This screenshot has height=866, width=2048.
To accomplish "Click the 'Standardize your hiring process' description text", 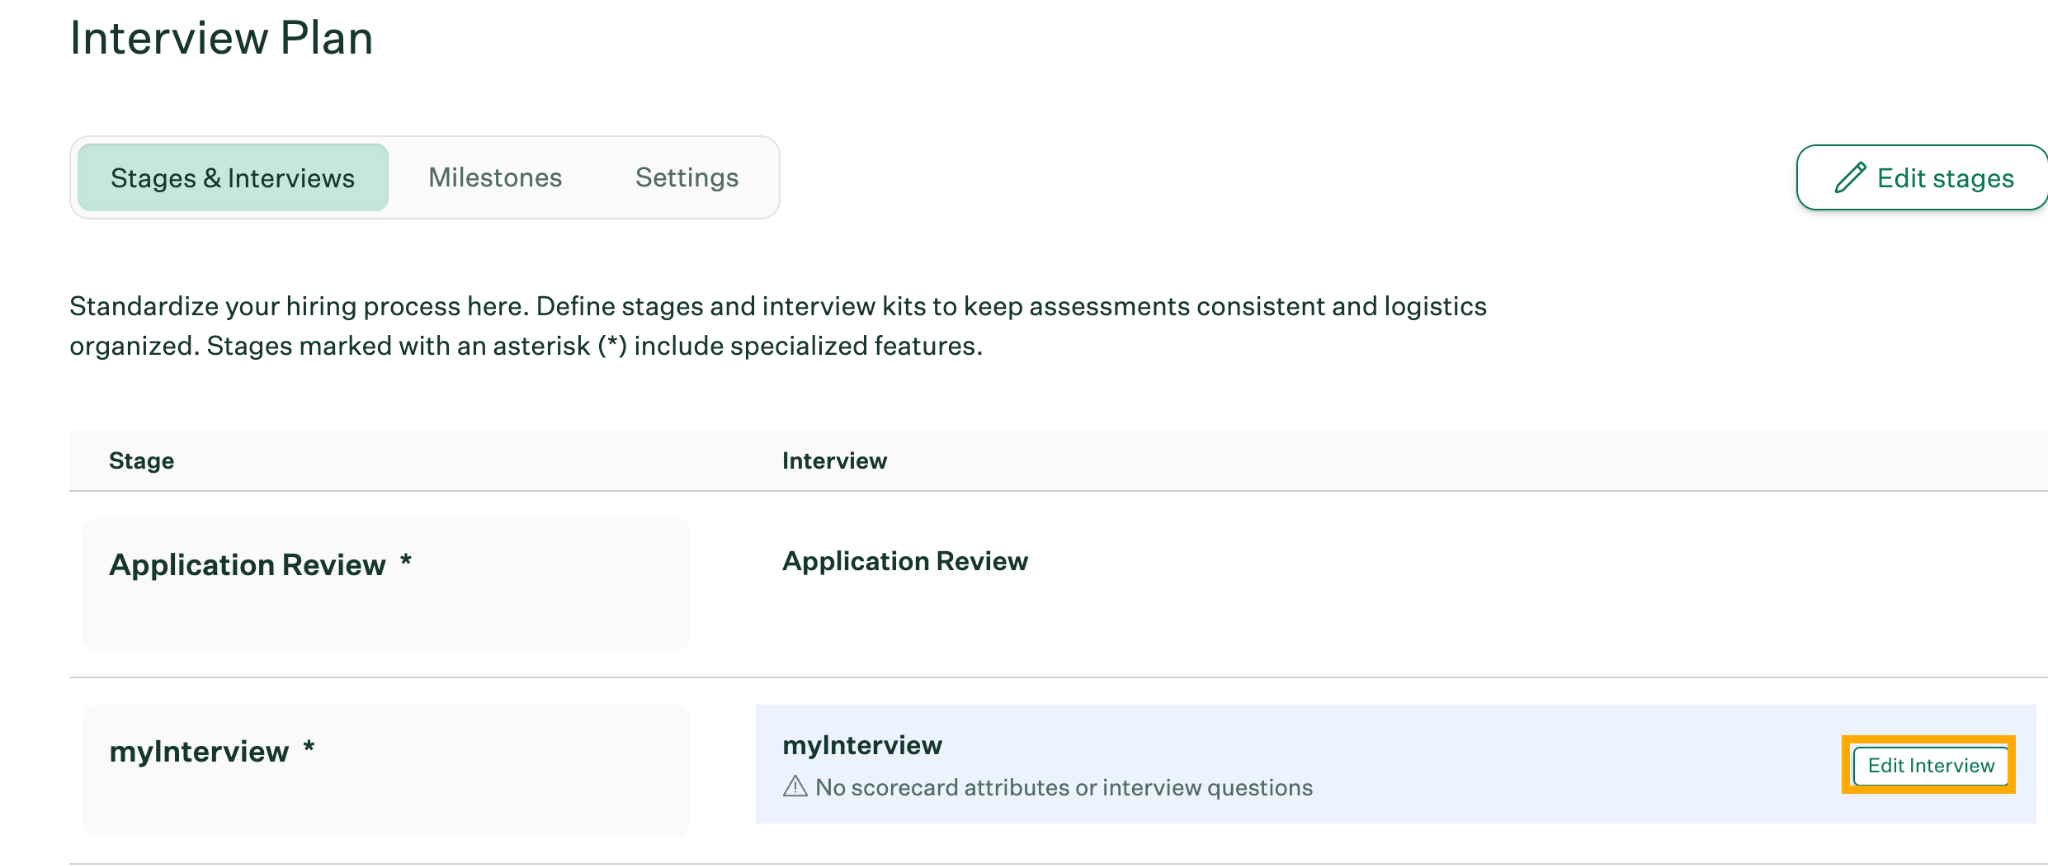I will pyautogui.click(x=778, y=326).
